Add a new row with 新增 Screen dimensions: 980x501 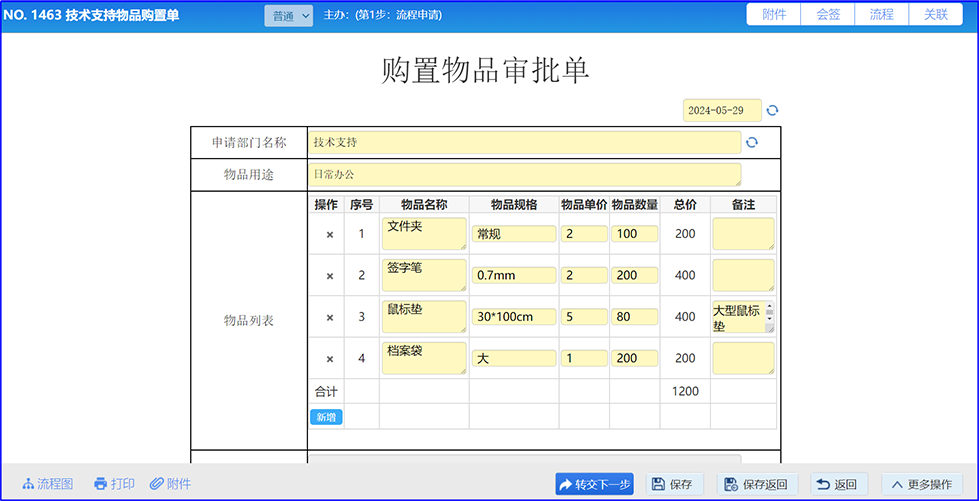click(326, 417)
